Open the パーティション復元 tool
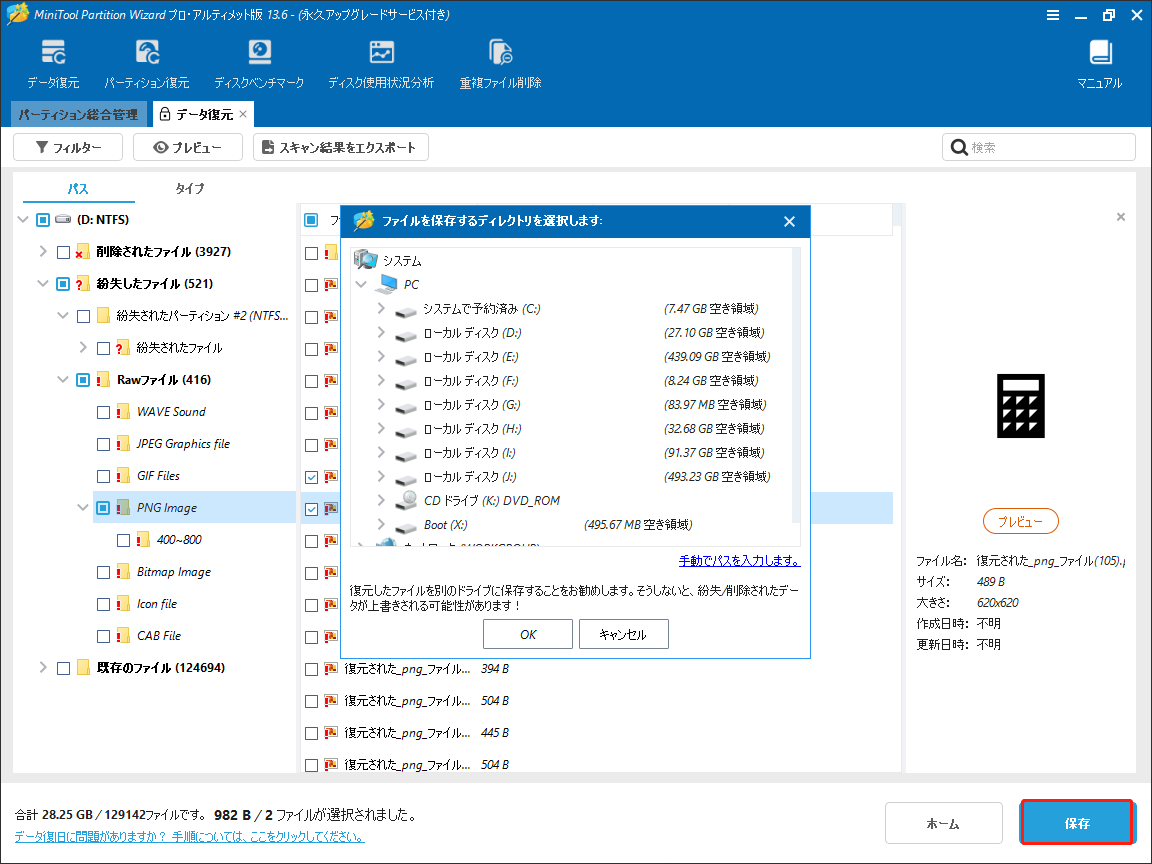This screenshot has width=1152, height=864. pyautogui.click(x=147, y=65)
